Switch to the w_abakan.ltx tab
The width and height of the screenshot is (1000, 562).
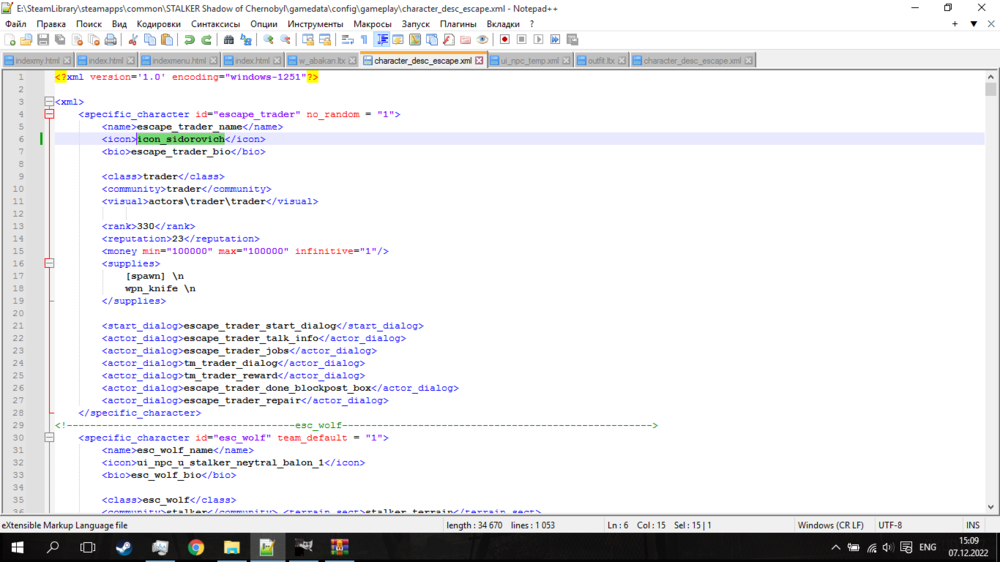click(x=321, y=61)
